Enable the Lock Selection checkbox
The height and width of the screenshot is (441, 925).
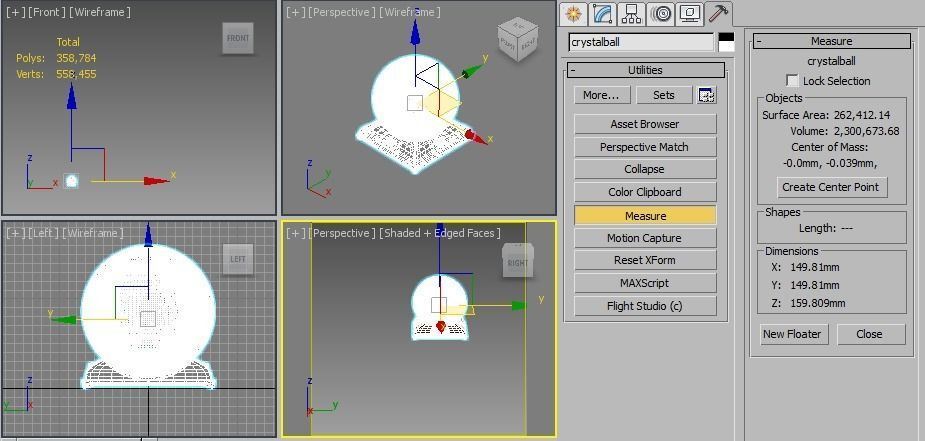(793, 81)
